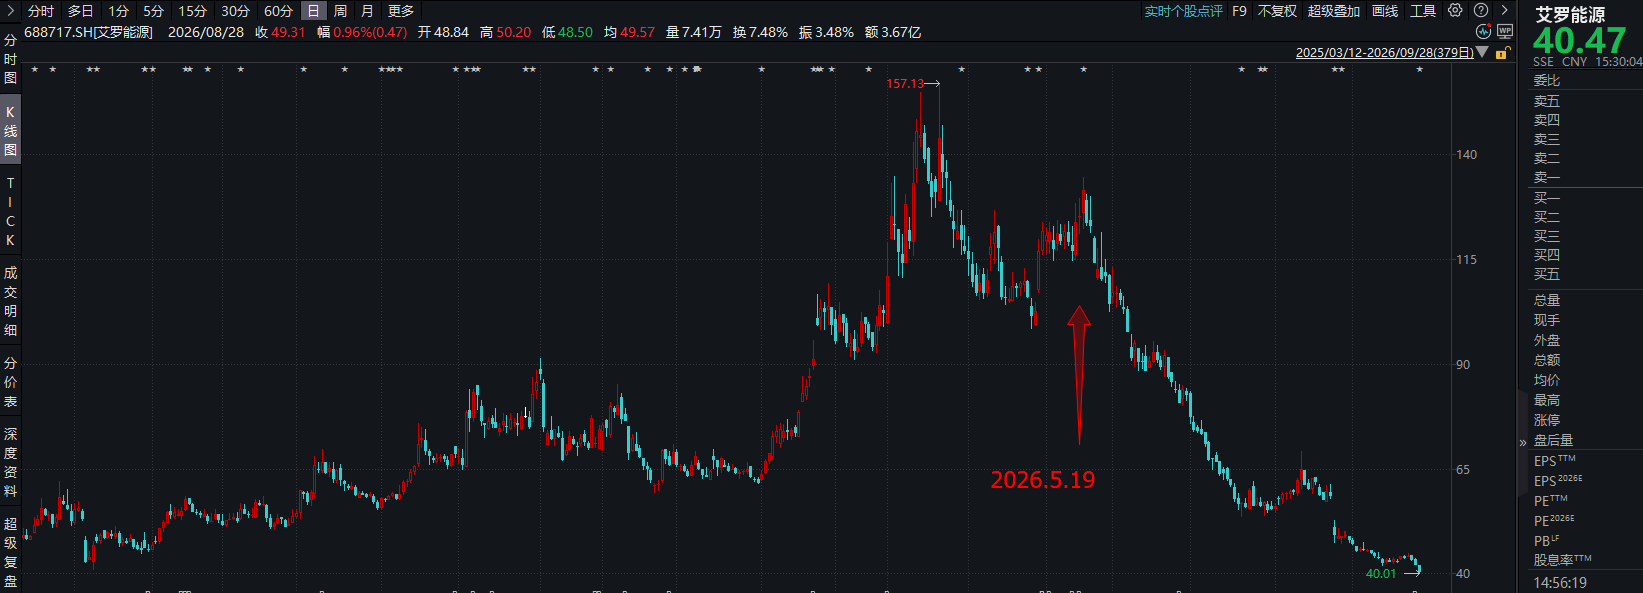Open the 更多 periods menu

pos(401,11)
